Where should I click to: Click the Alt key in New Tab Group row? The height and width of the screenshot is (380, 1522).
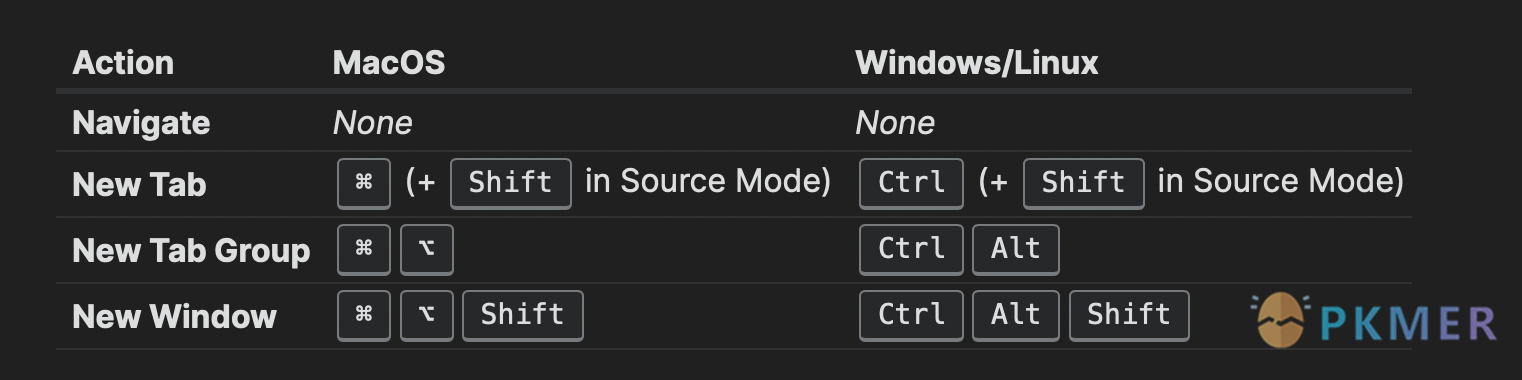(1016, 249)
